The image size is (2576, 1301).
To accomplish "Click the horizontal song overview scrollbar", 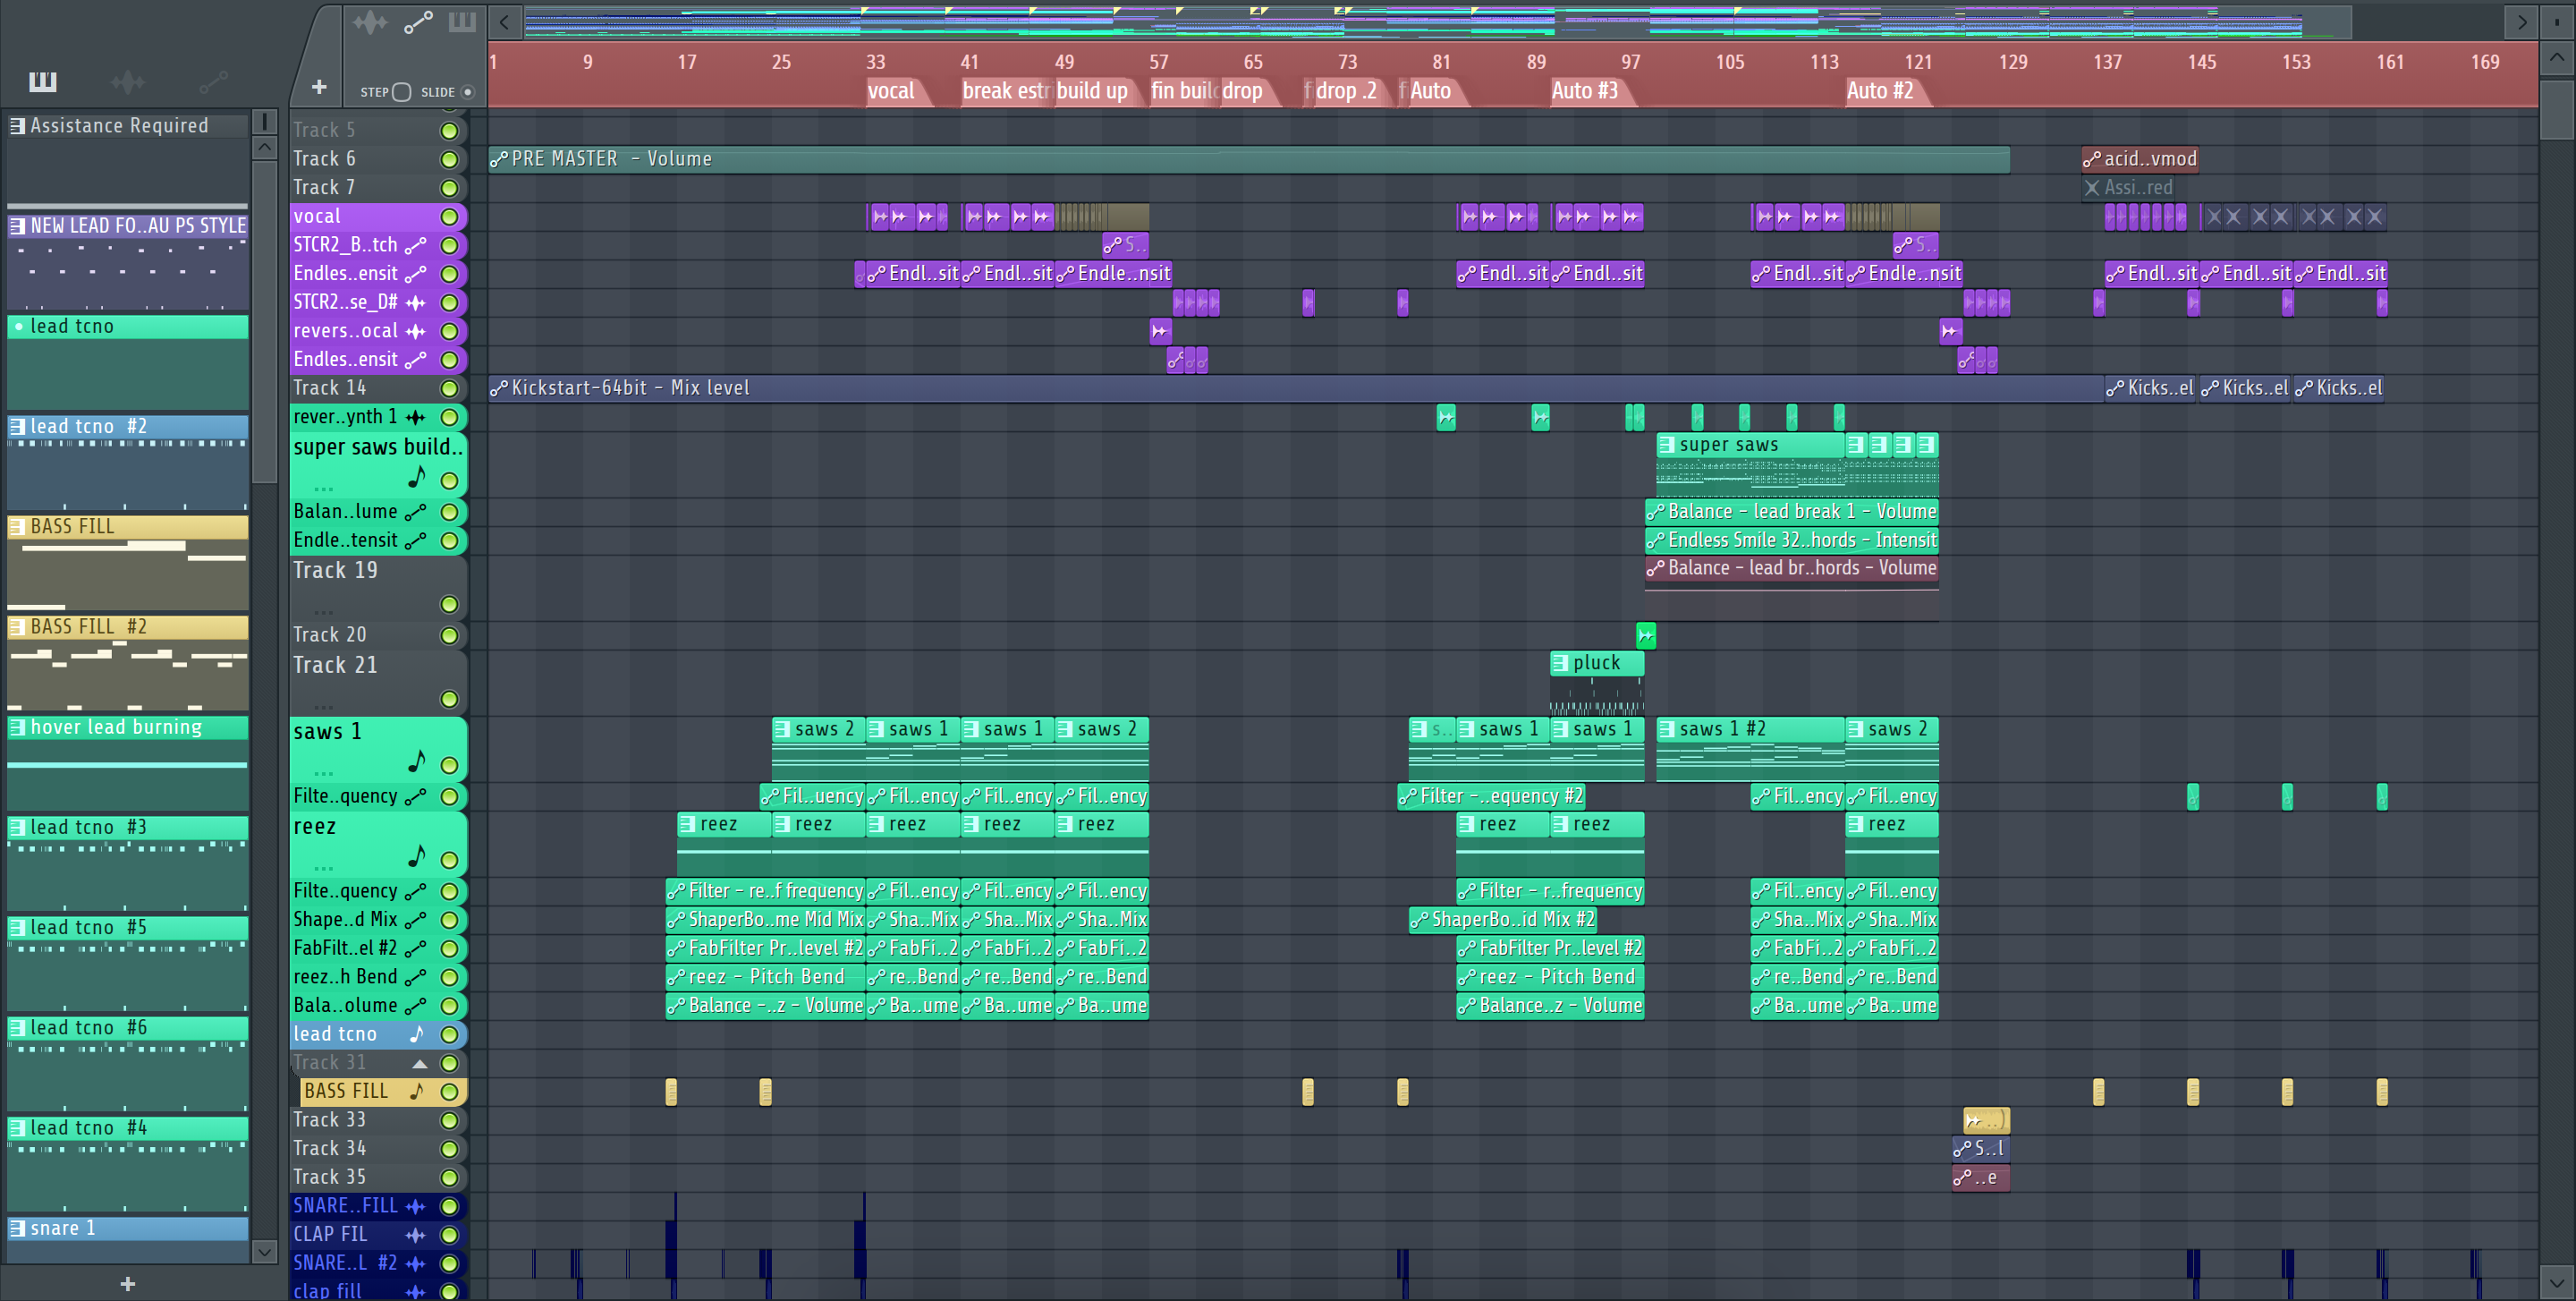I will click(x=1437, y=22).
